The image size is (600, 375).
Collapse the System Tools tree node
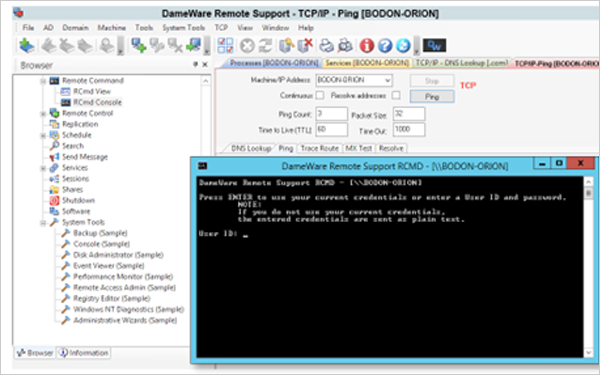(43, 223)
